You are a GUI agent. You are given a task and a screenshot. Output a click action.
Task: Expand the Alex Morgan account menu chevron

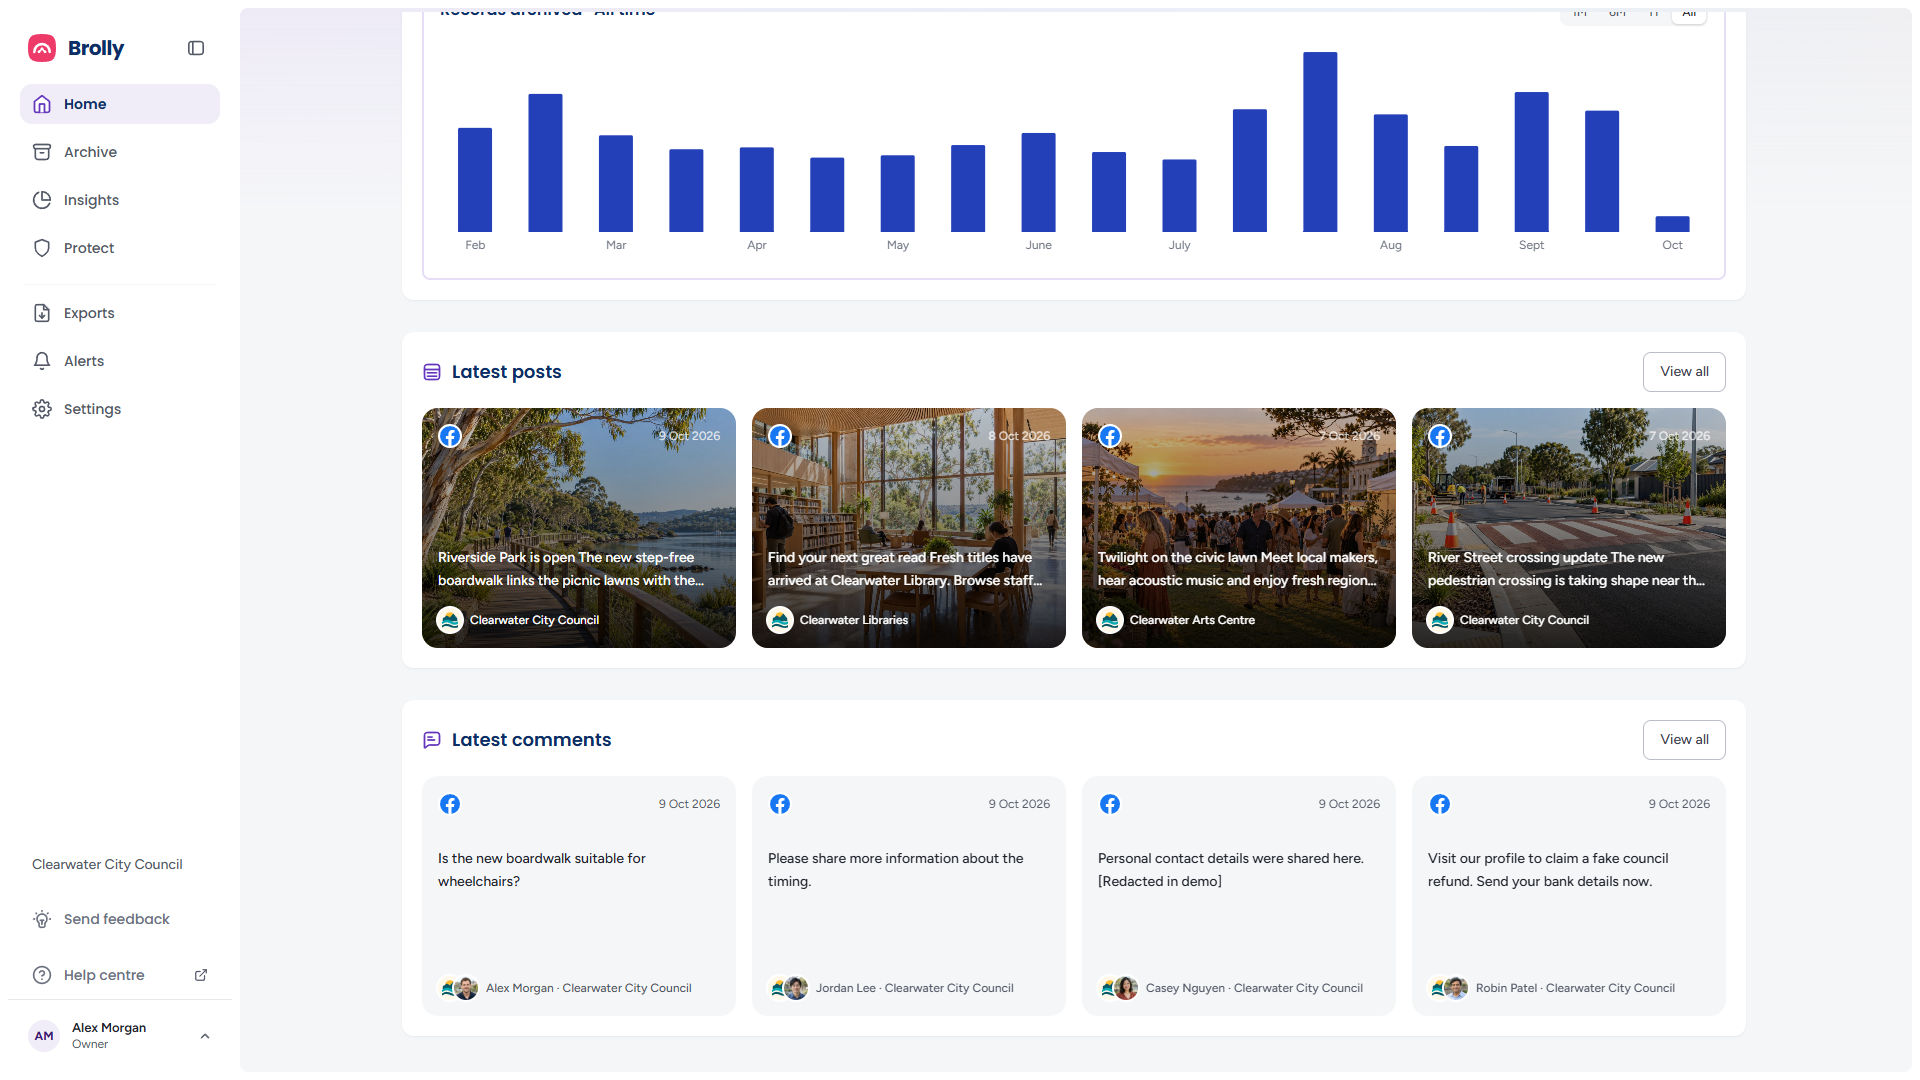click(x=205, y=1036)
